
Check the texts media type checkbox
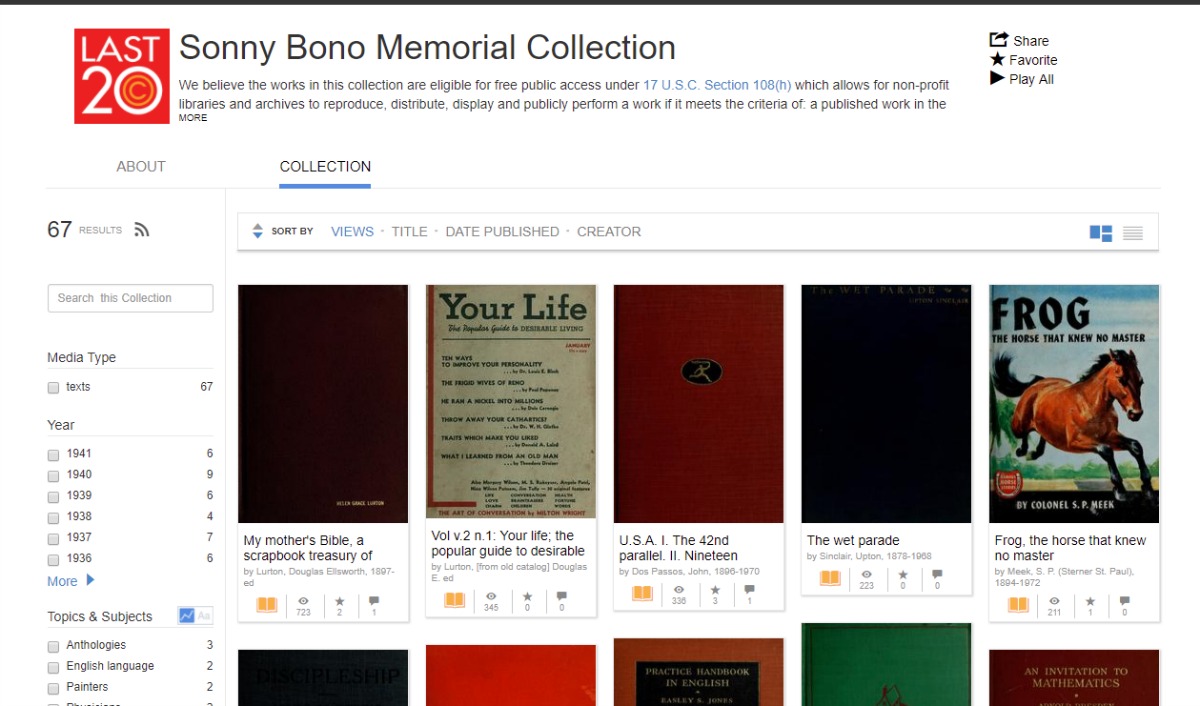[x=53, y=388]
